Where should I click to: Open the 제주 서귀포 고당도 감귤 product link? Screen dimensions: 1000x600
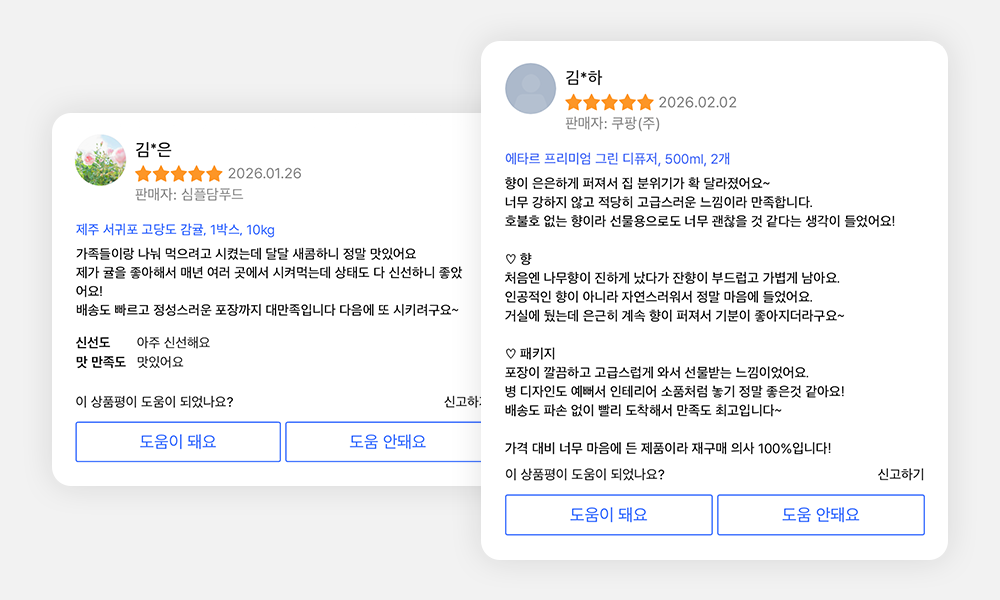pyautogui.click(x=175, y=229)
